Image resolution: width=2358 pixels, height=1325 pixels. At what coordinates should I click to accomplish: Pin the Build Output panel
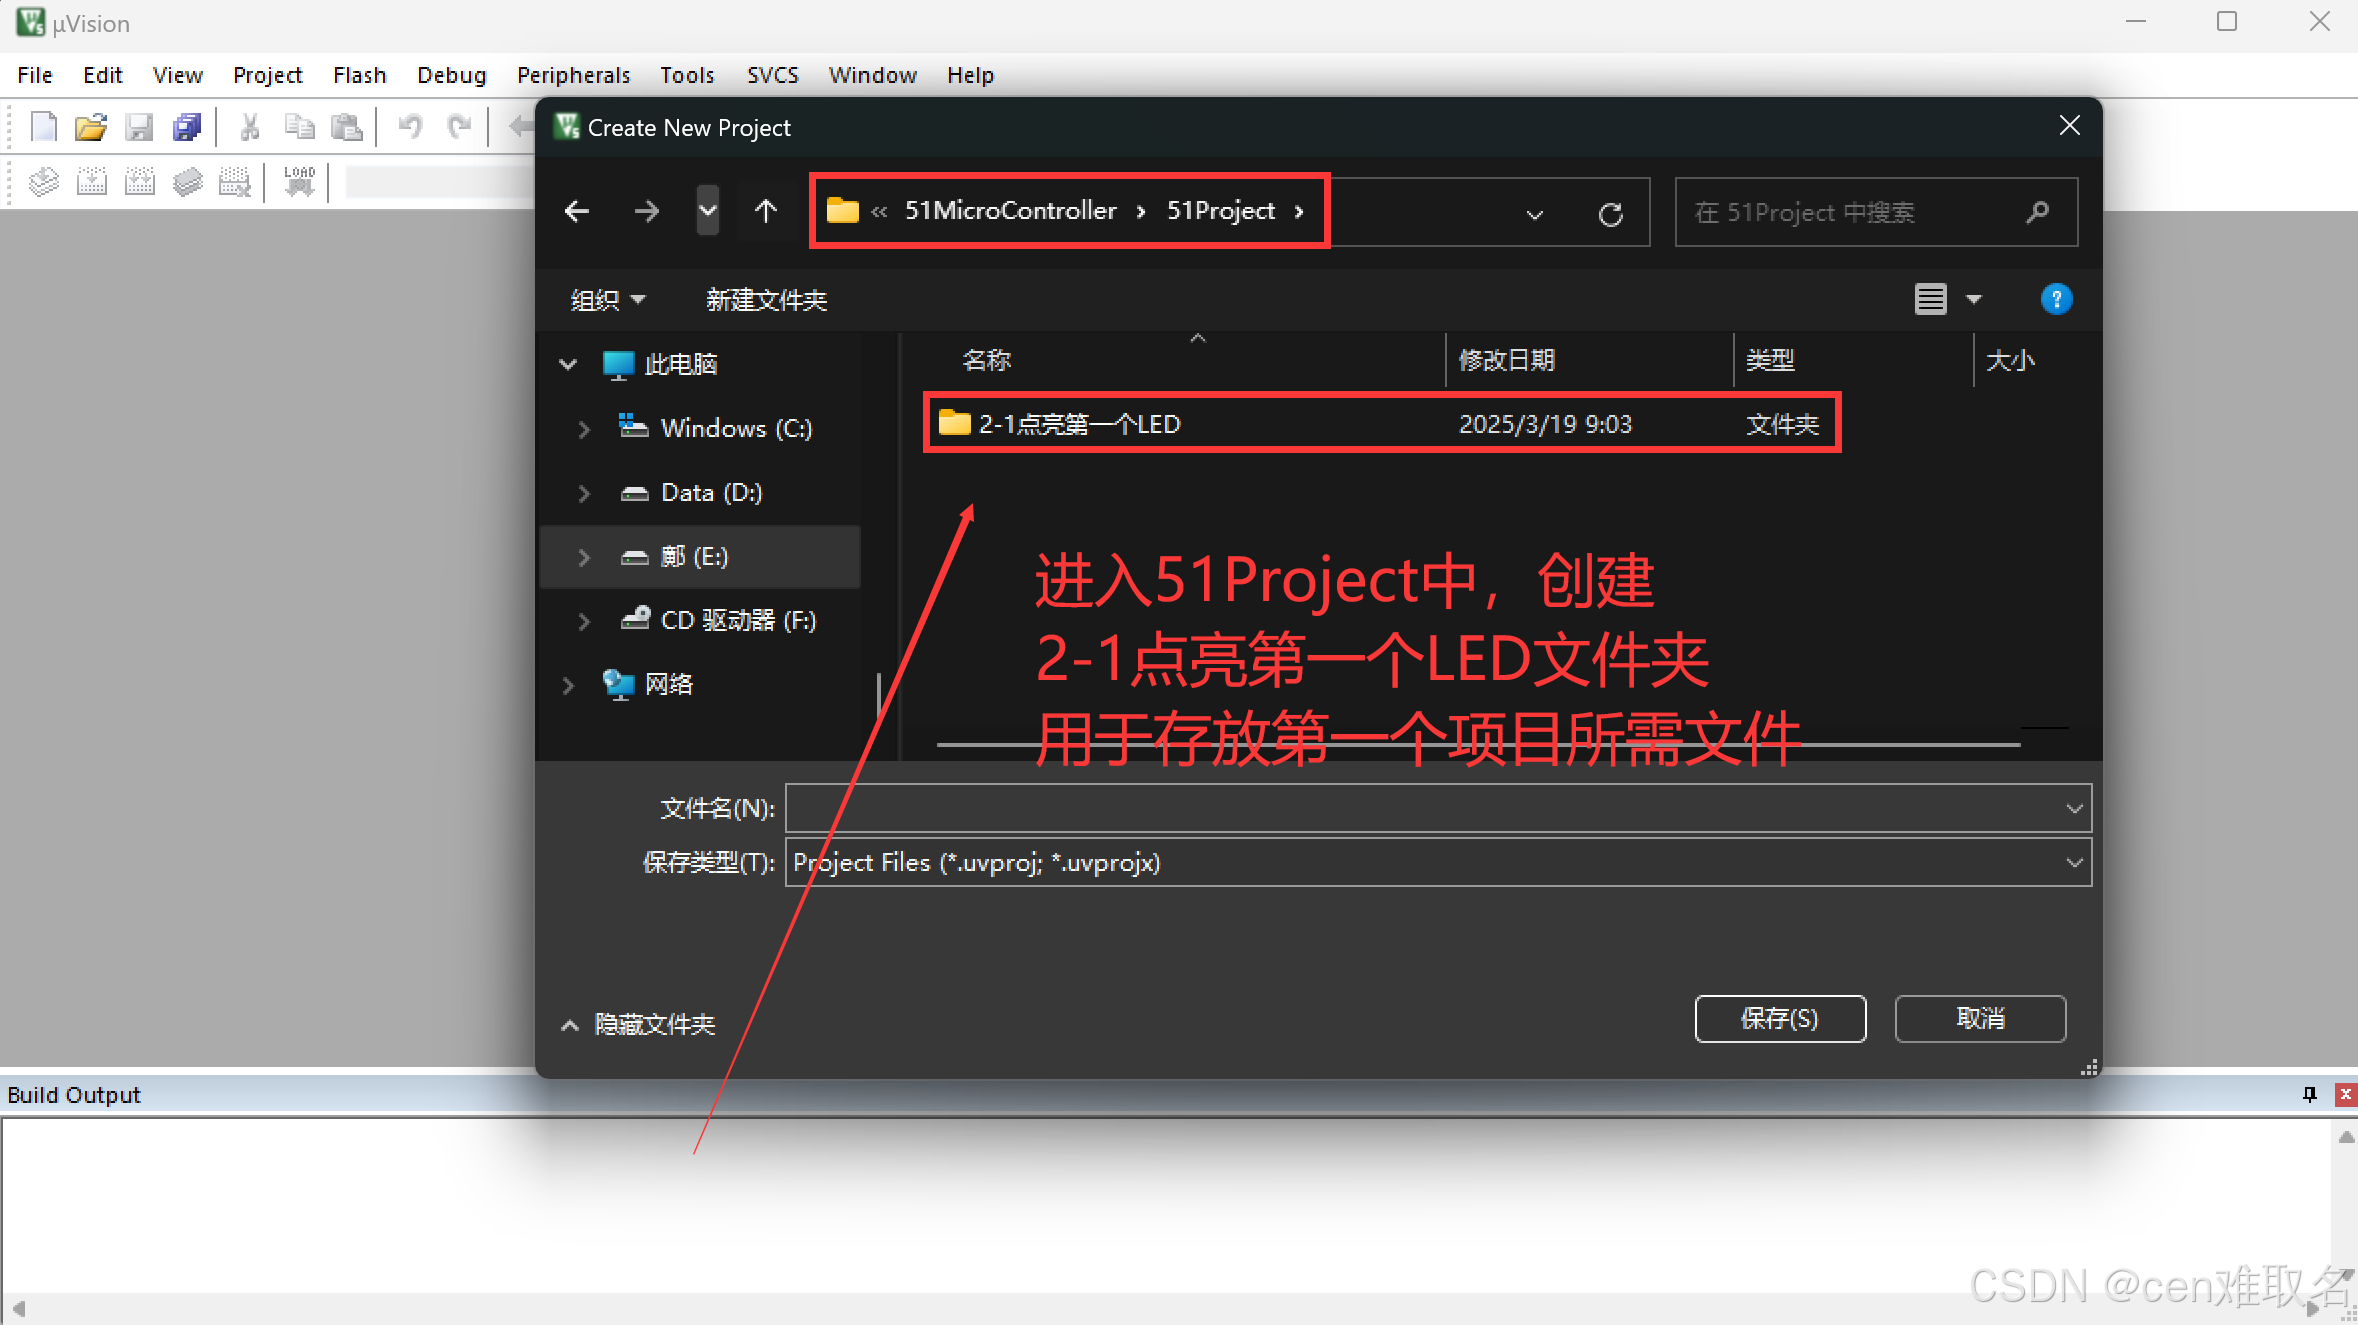2309,1094
